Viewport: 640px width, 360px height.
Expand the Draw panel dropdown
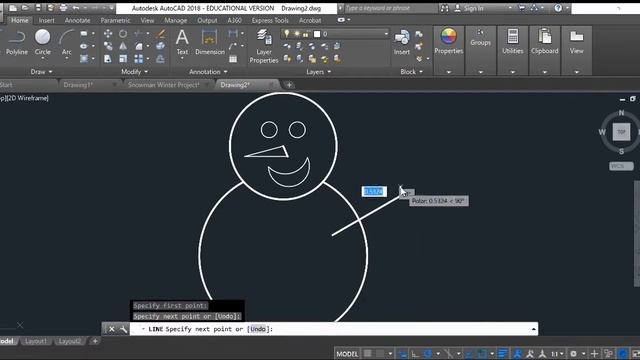(42, 72)
